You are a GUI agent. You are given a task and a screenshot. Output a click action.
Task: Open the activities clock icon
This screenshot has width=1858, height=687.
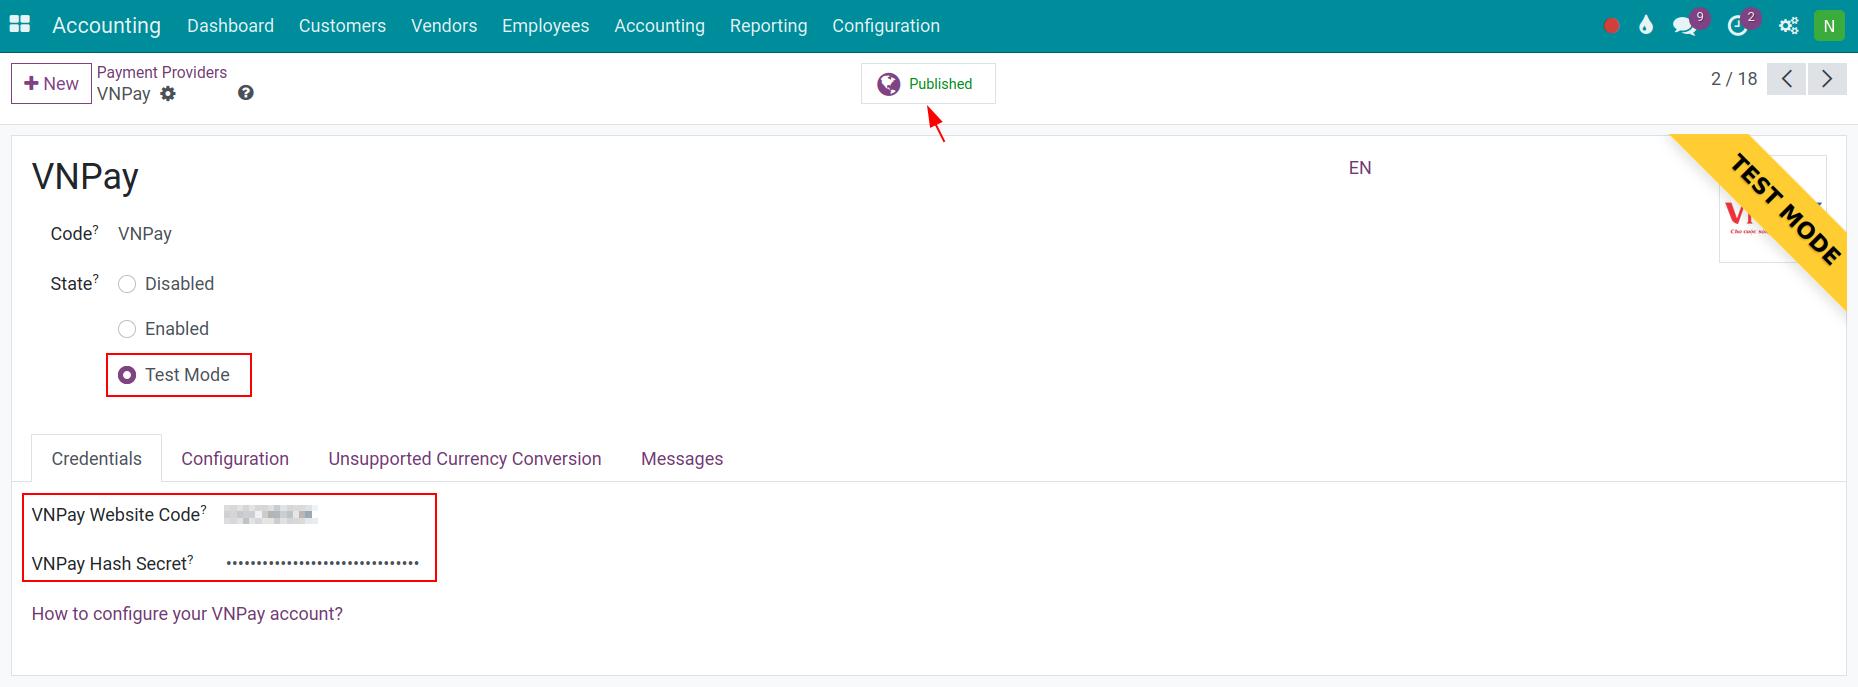tap(1738, 26)
